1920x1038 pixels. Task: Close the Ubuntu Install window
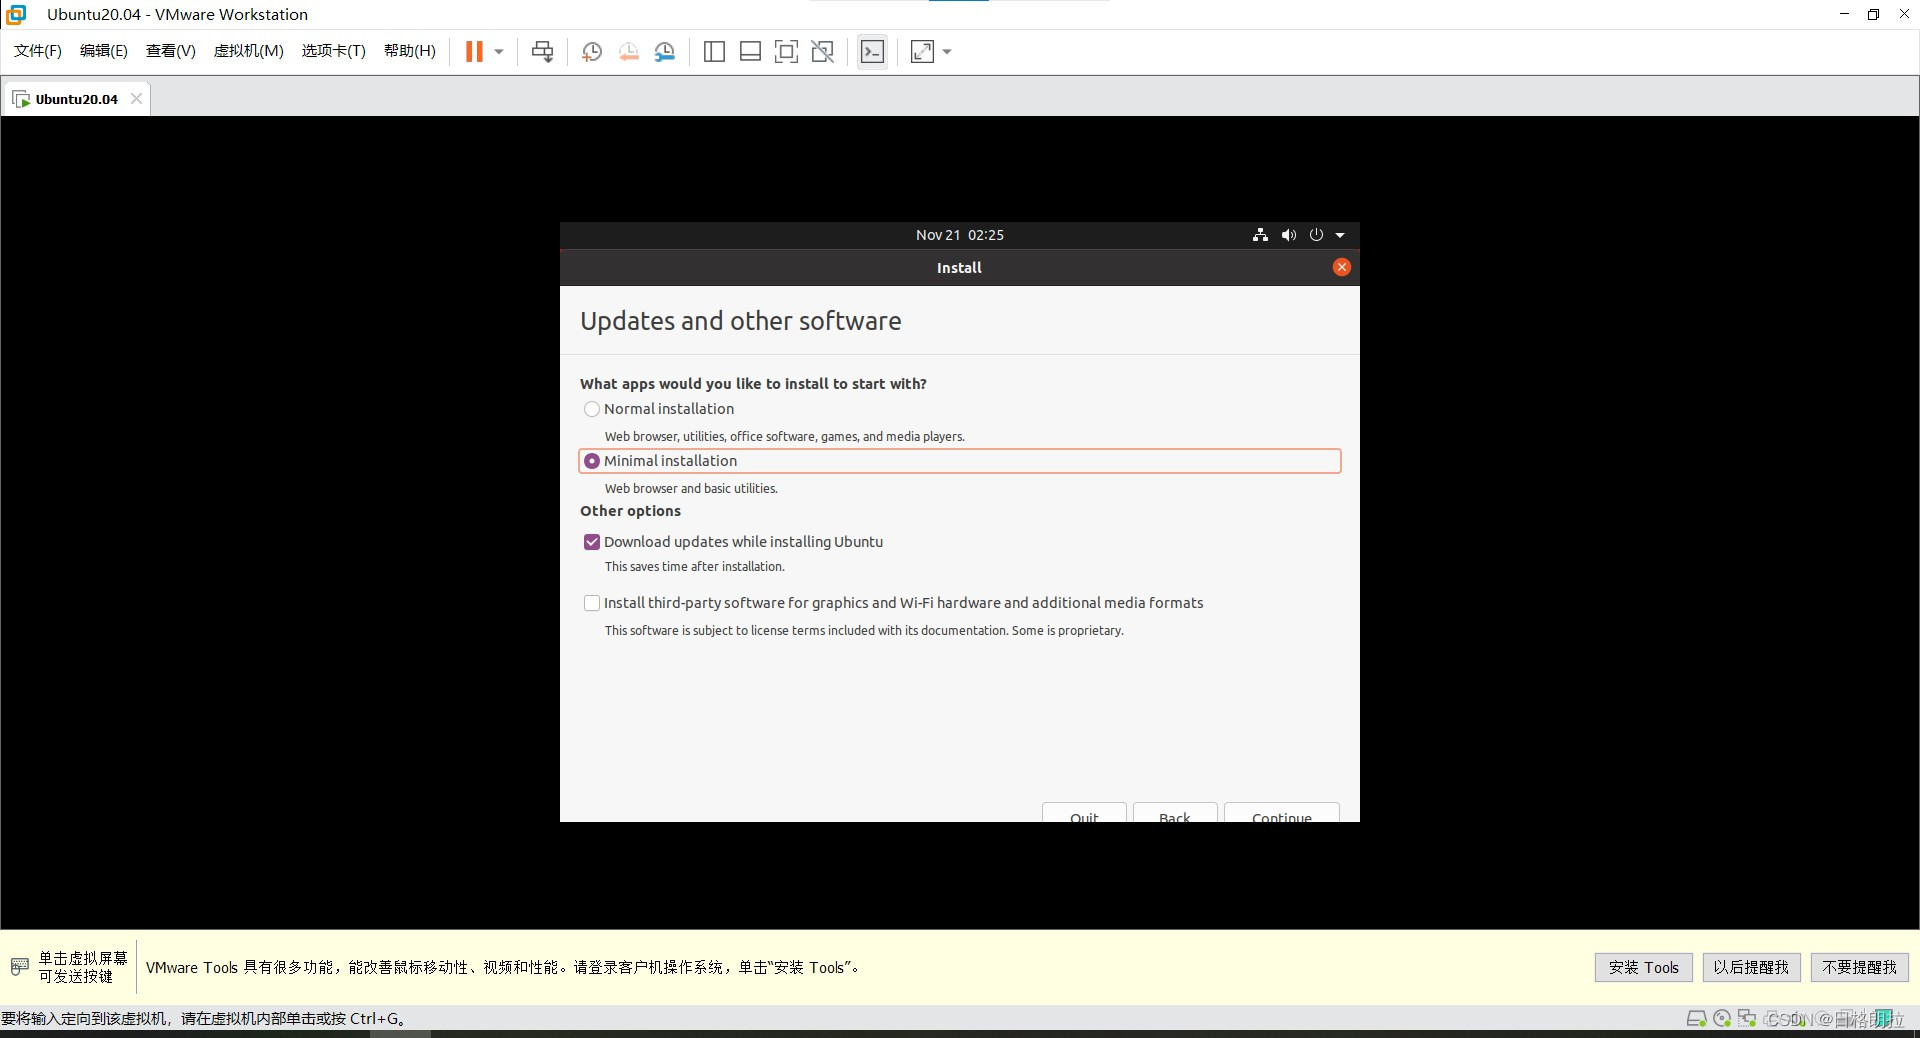(1342, 267)
